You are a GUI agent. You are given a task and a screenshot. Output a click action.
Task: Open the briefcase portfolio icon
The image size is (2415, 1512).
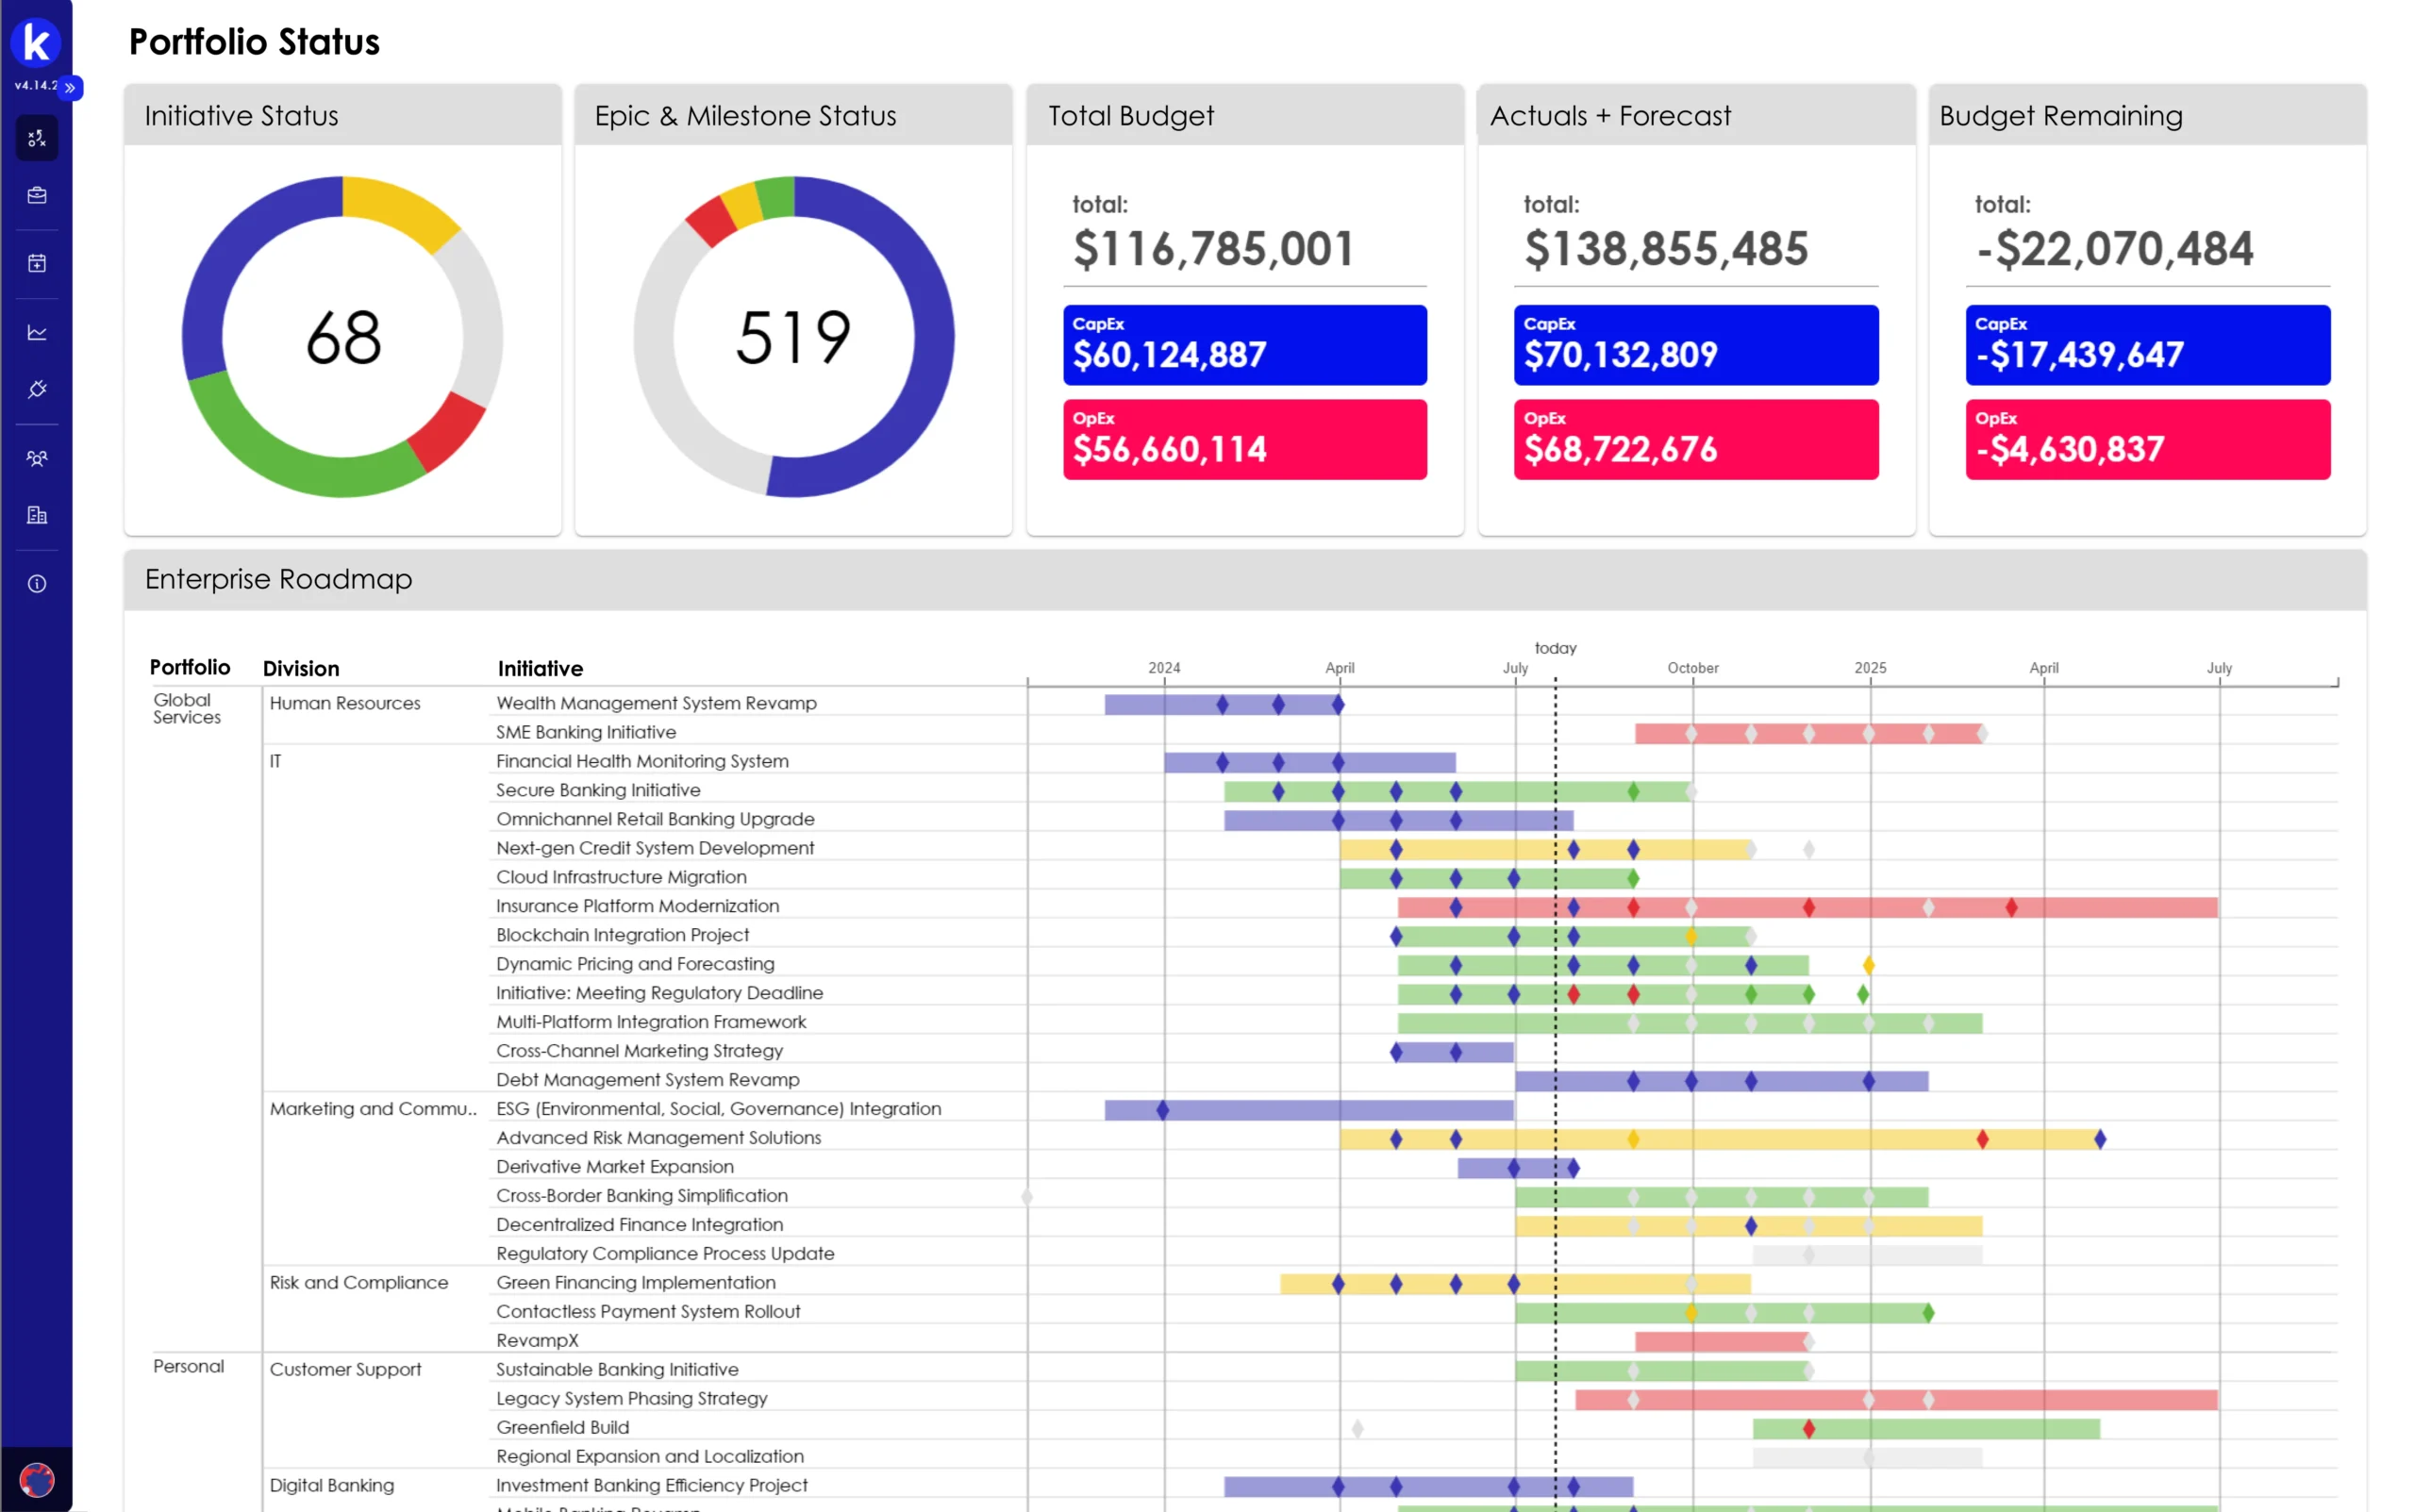pyautogui.click(x=37, y=195)
